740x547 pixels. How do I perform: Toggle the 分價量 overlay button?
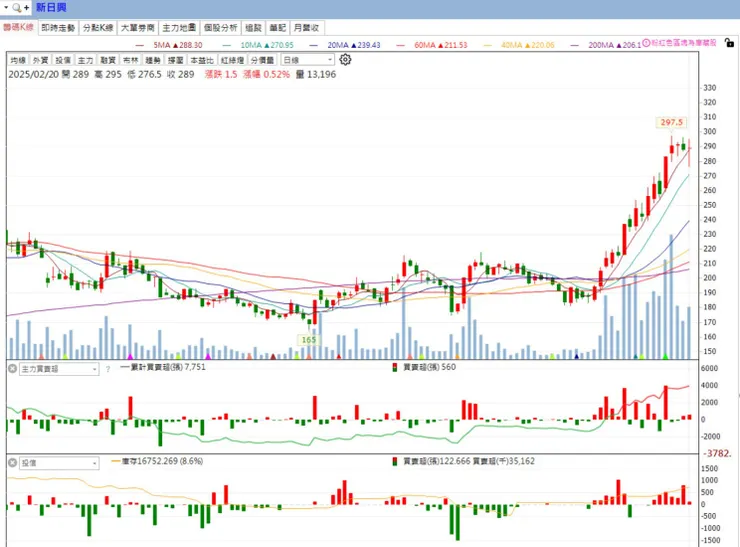[x=262, y=60]
